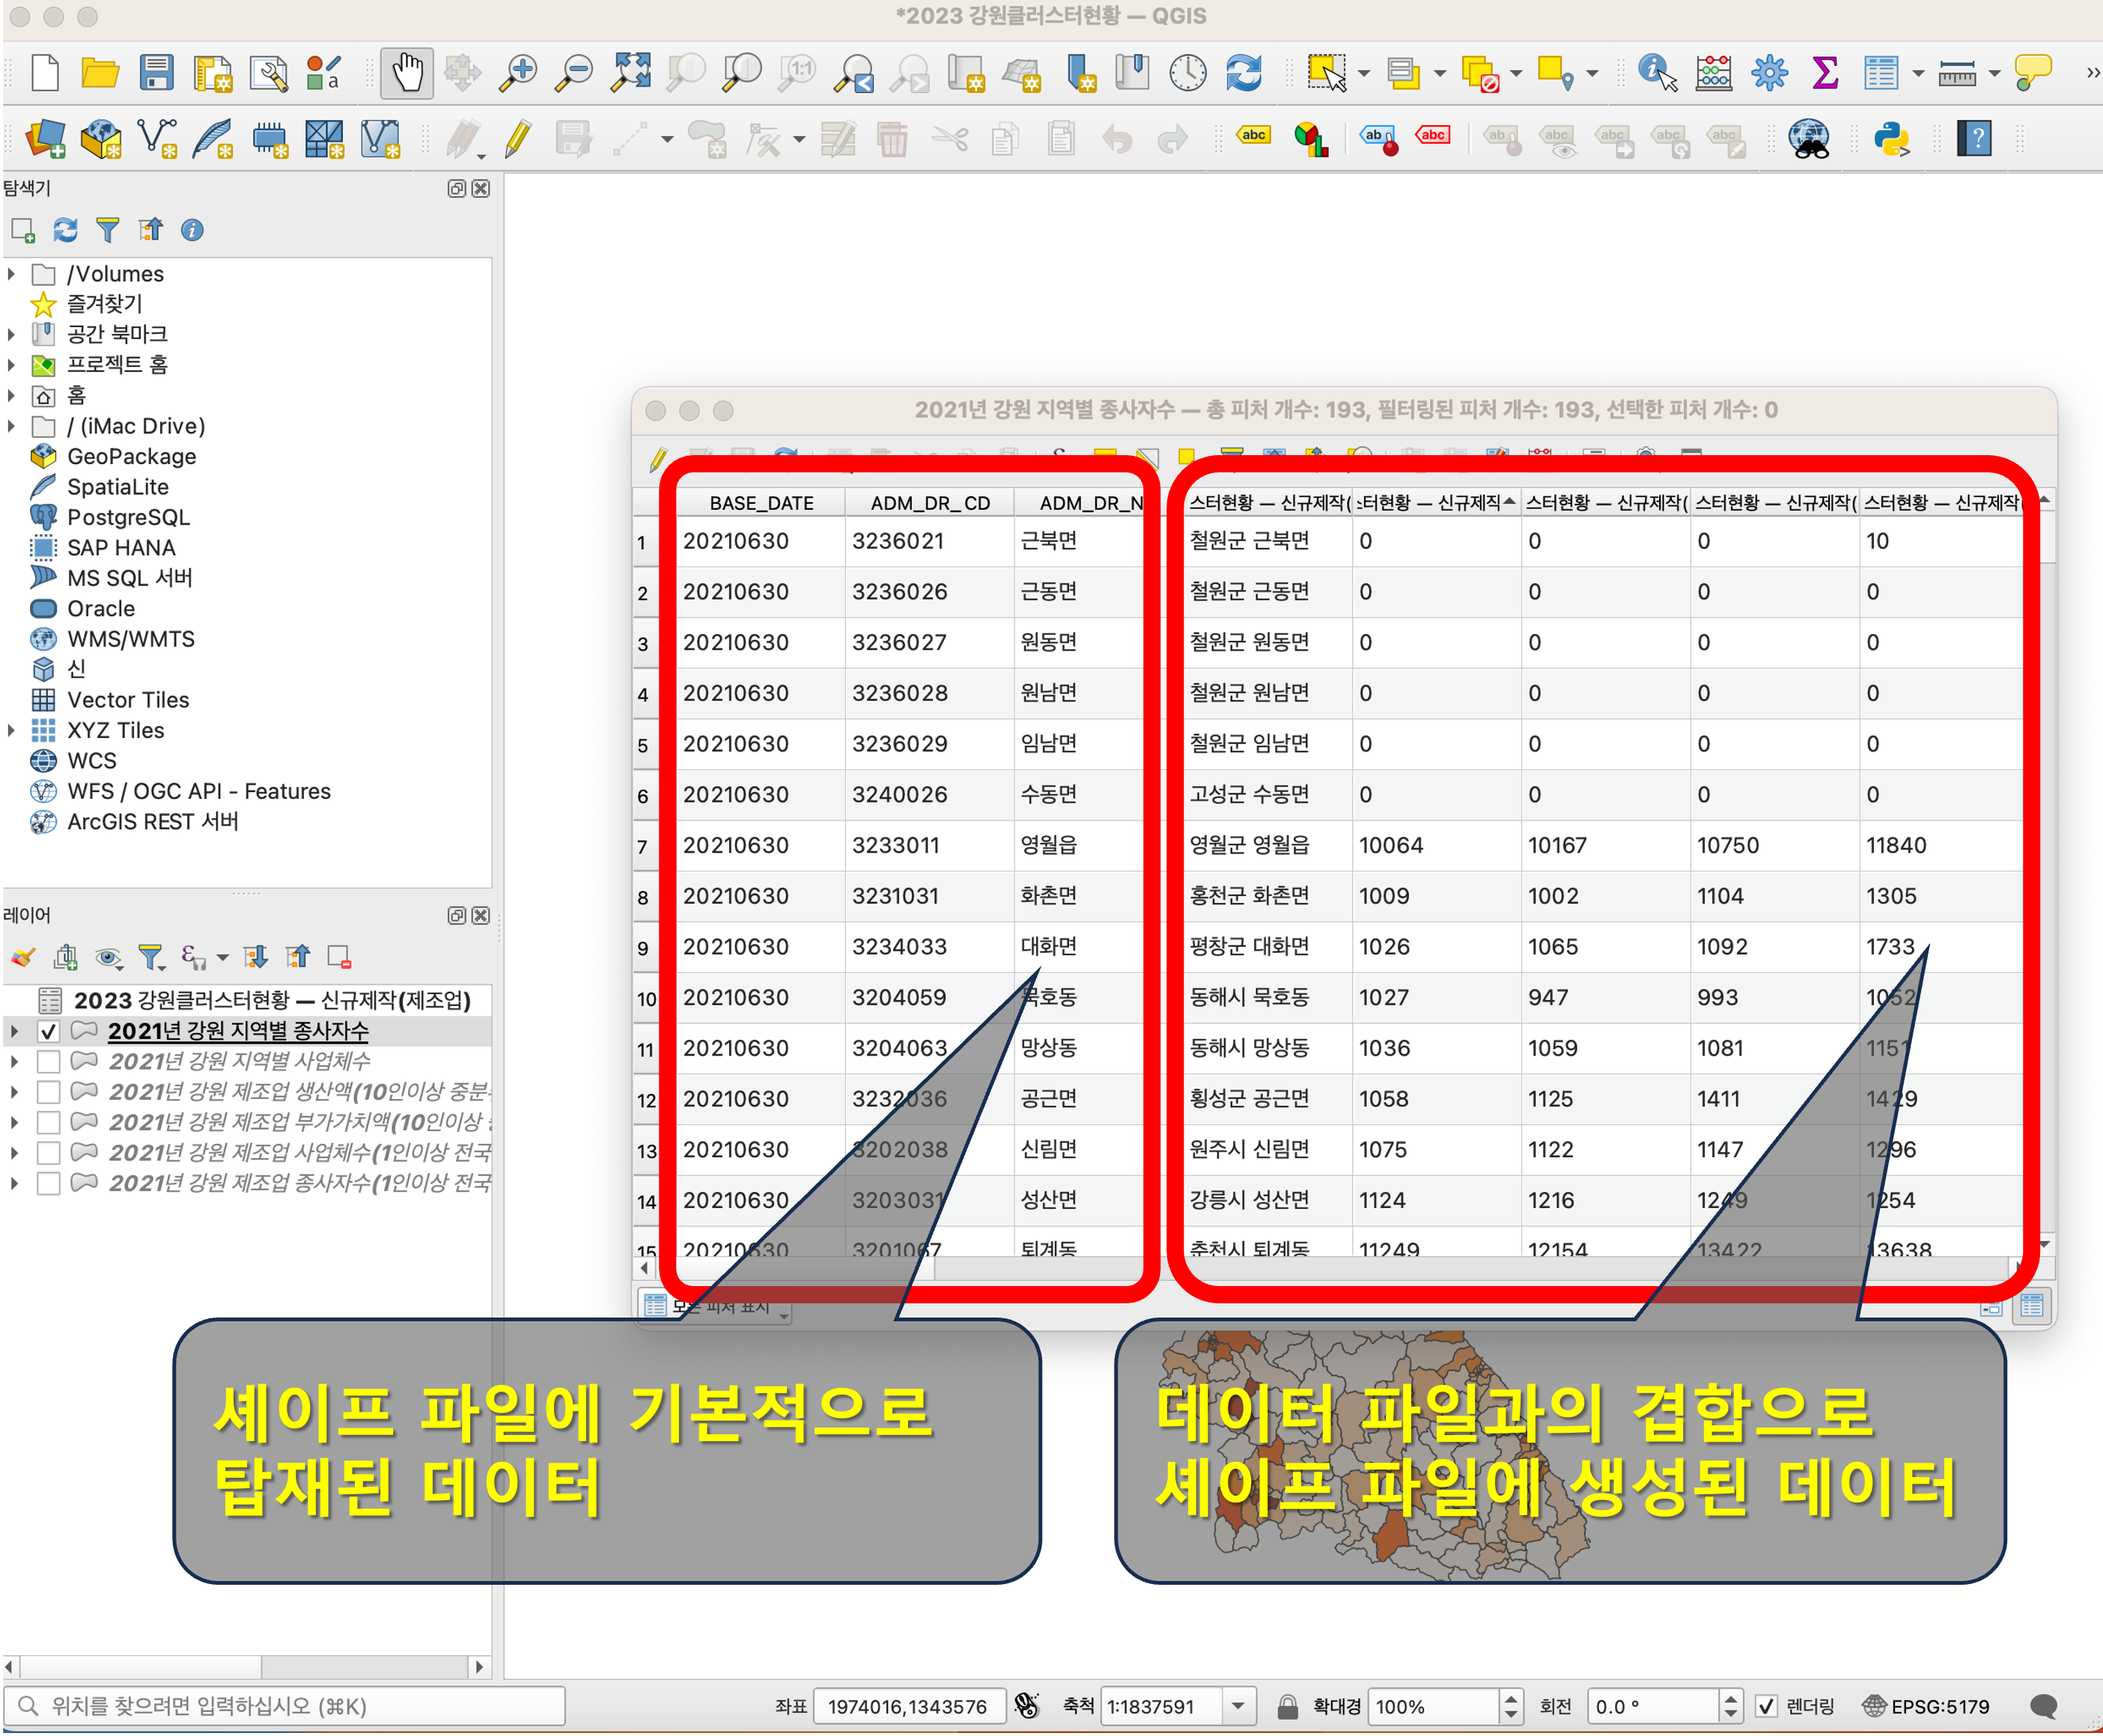The height and width of the screenshot is (1736, 2103).
Task: Expand the /Volumes folder node
Action: pyautogui.click(x=12, y=274)
